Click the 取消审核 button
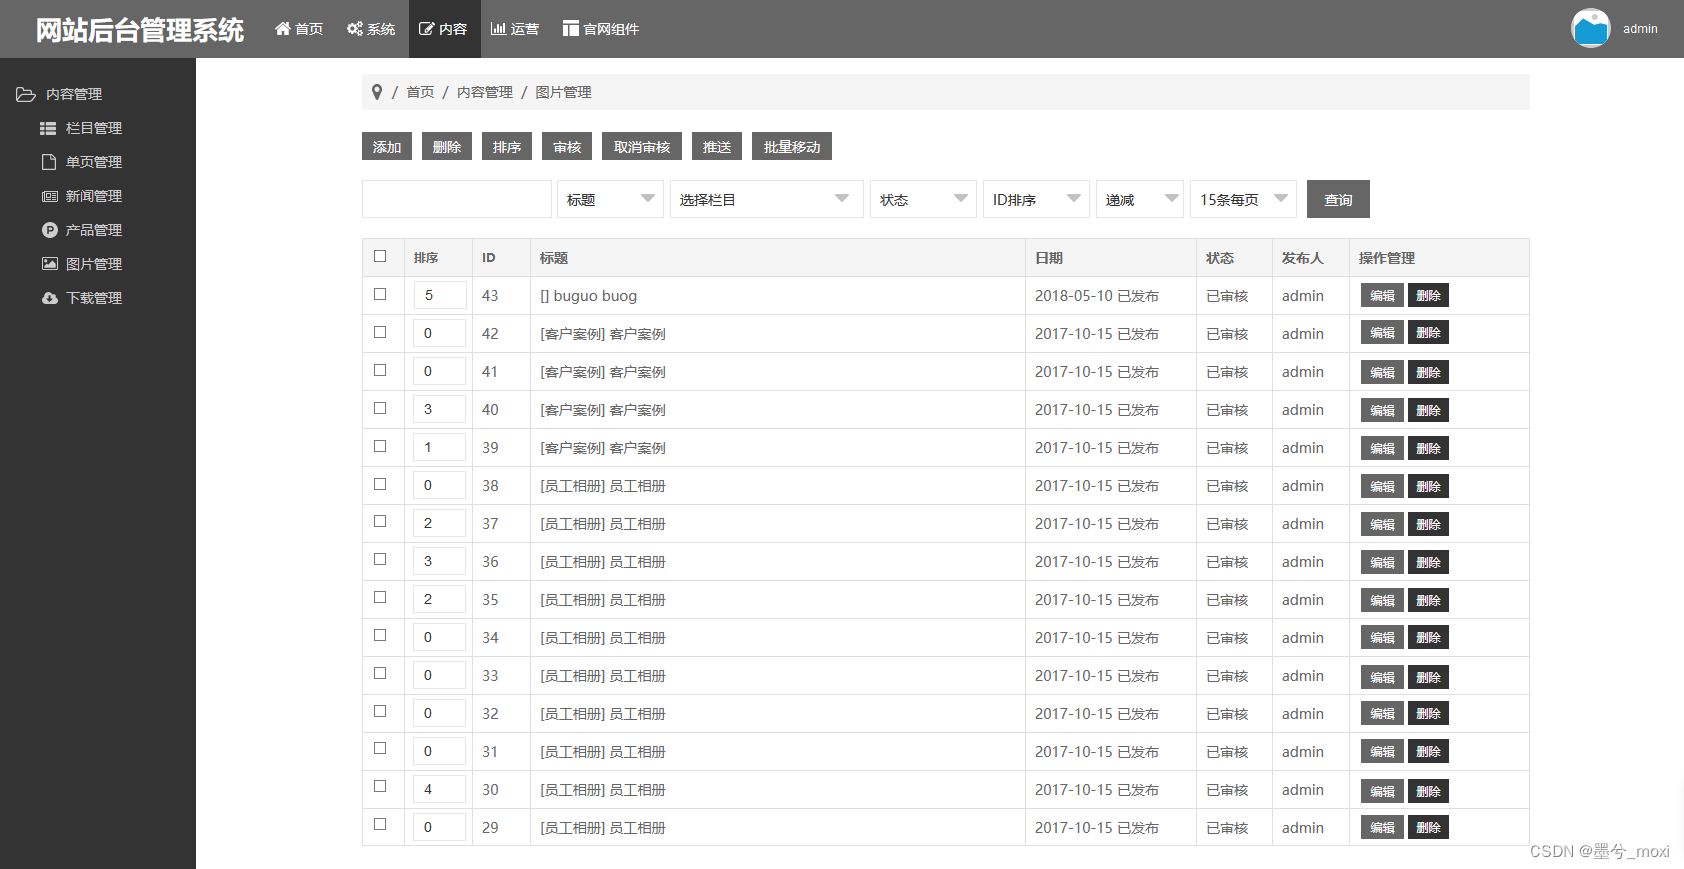Image resolution: width=1684 pixels, height=869 pixels. pyautogui.click(x=642, y=146)
